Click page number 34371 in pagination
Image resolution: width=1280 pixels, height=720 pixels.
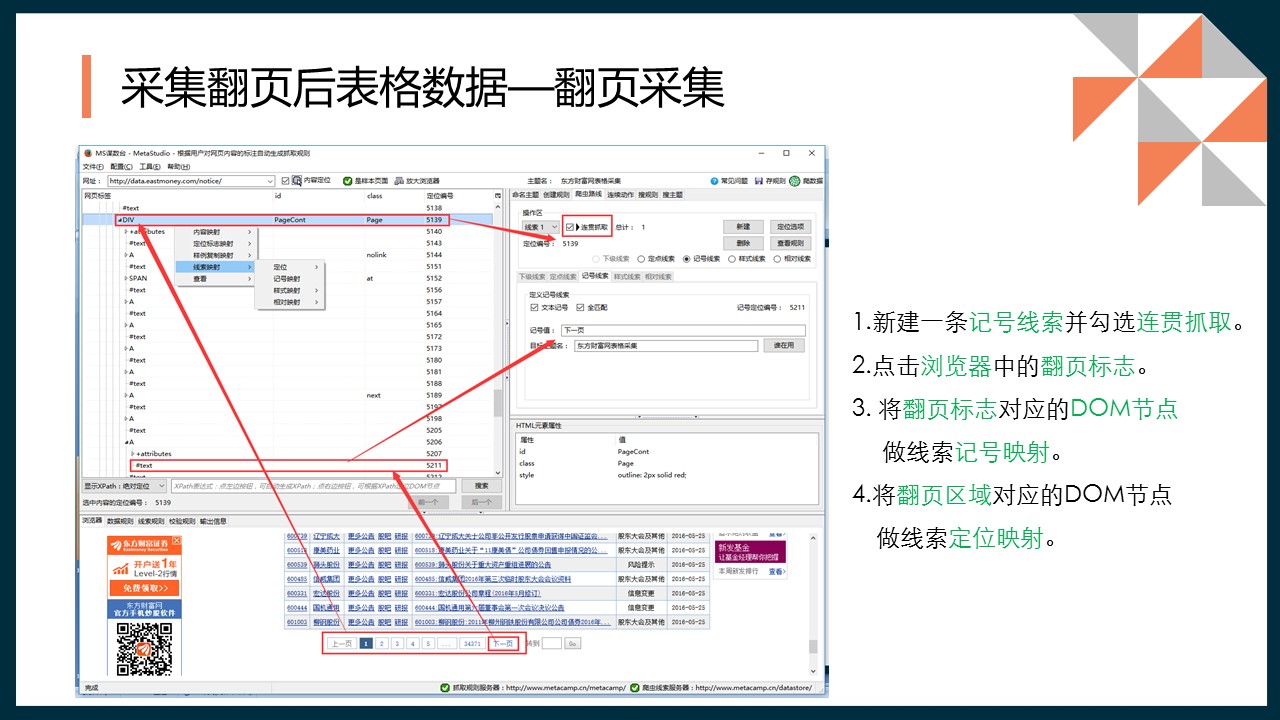coord(472,644)
